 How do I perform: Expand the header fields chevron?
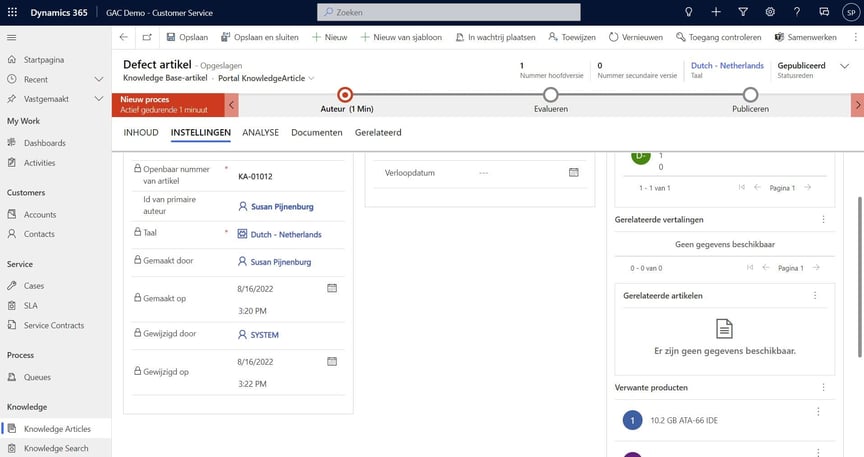click(844, 66)
